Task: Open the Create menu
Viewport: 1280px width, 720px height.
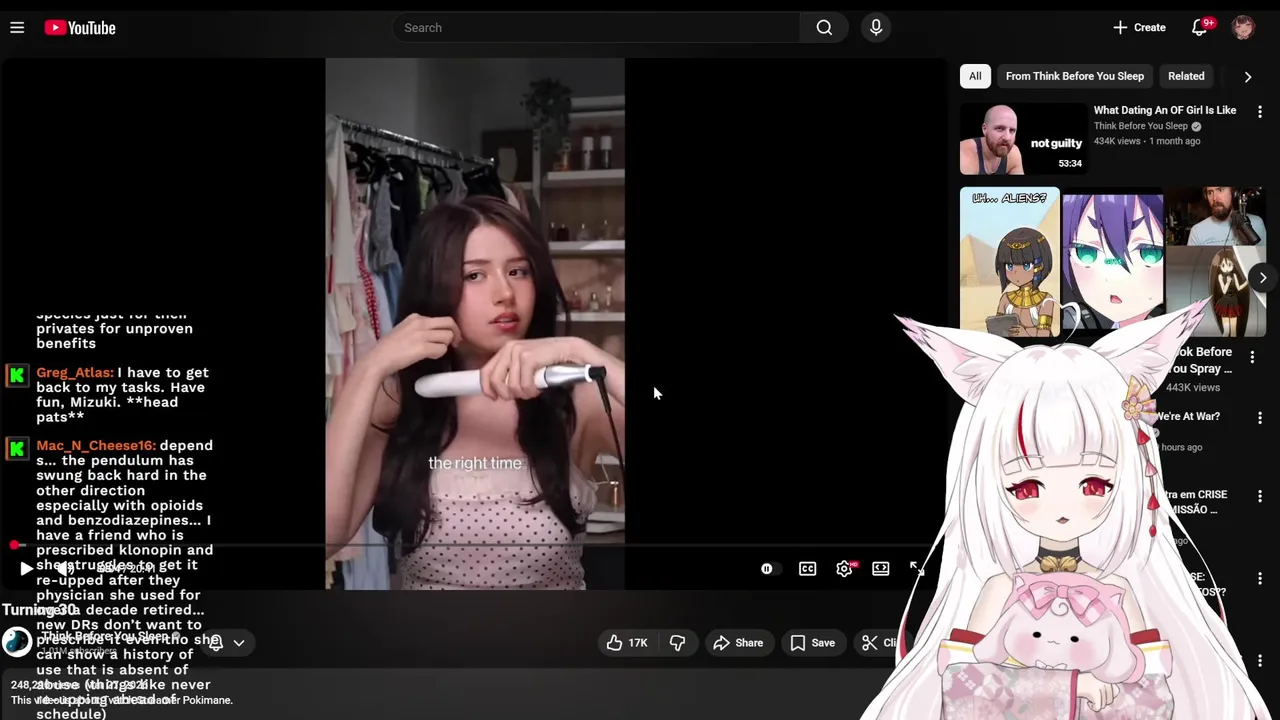Action: coord(1139,28)
